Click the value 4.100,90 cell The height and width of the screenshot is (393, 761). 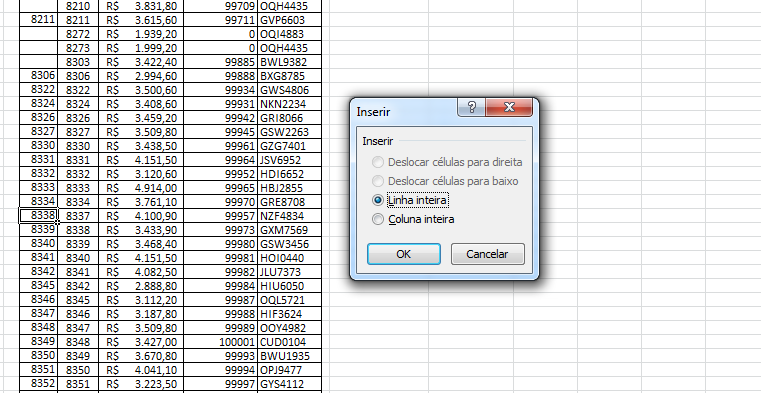point(141,216)
